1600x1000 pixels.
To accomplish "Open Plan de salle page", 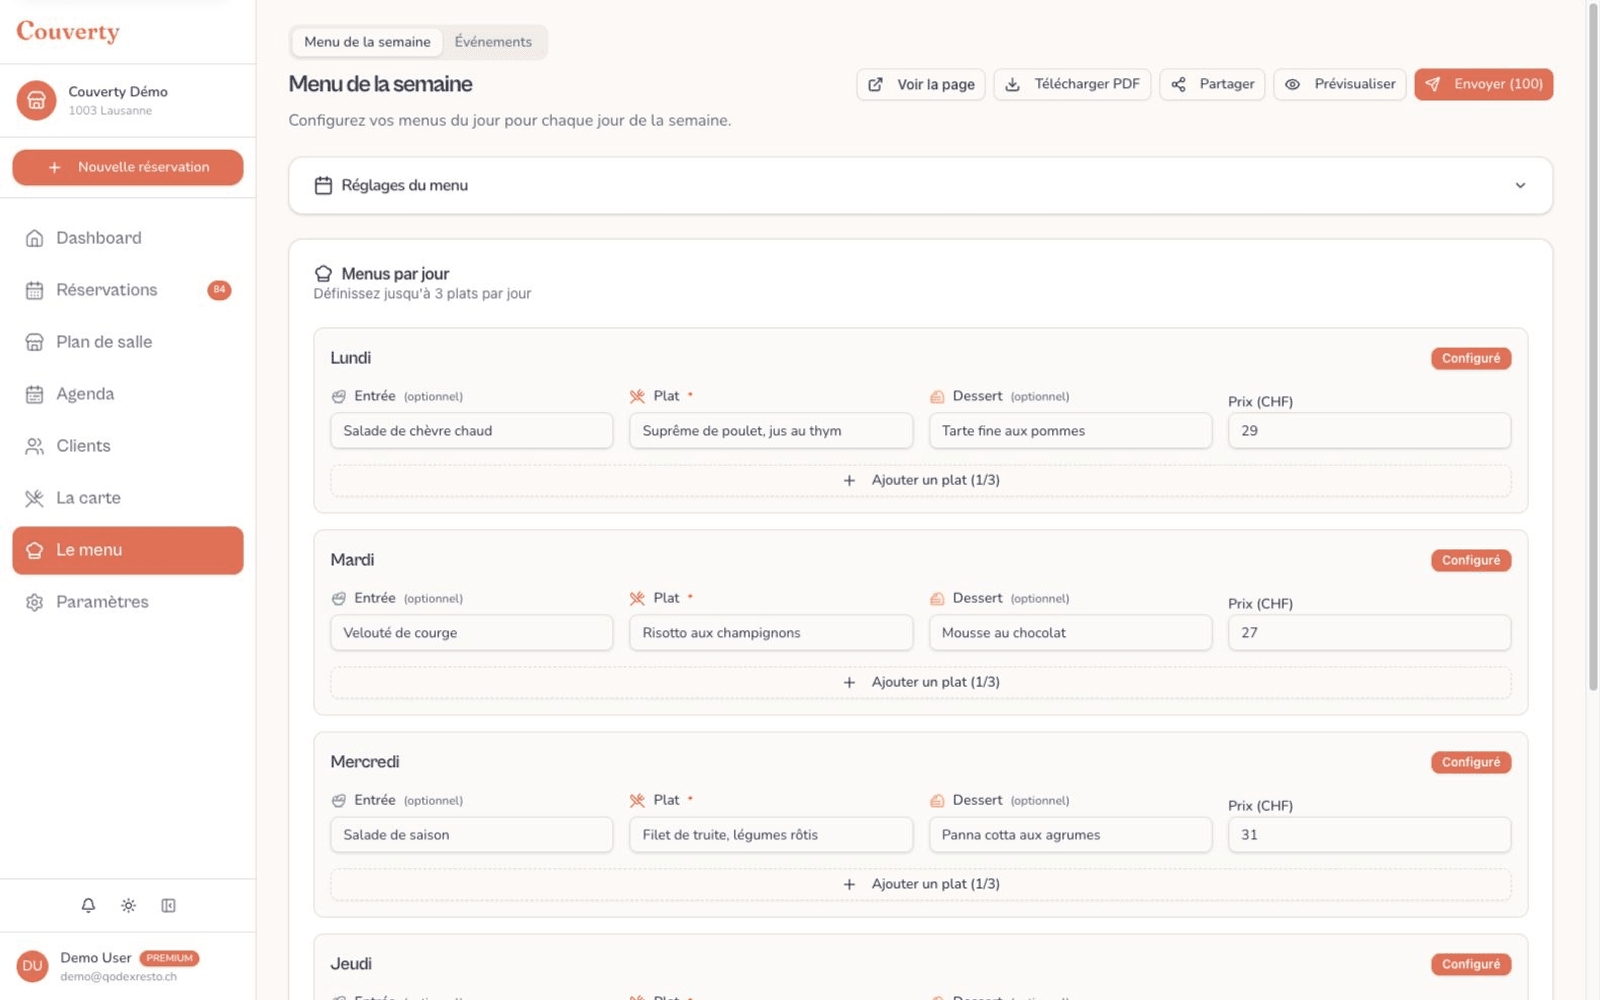I will point(128,342).
